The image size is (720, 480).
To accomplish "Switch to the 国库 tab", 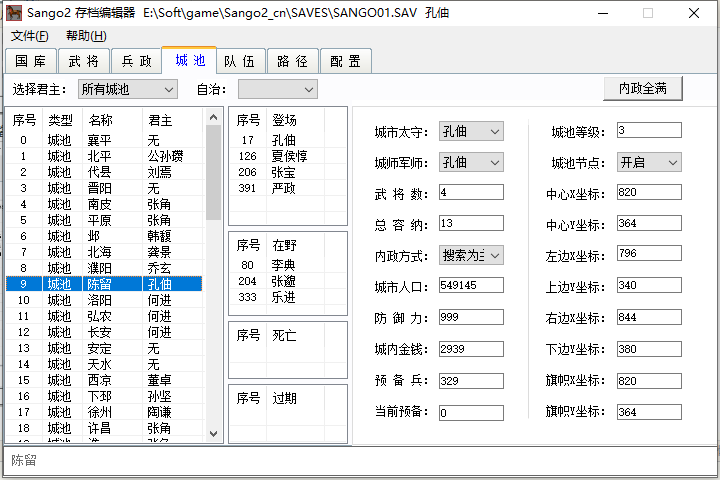I will click(30, 61).
